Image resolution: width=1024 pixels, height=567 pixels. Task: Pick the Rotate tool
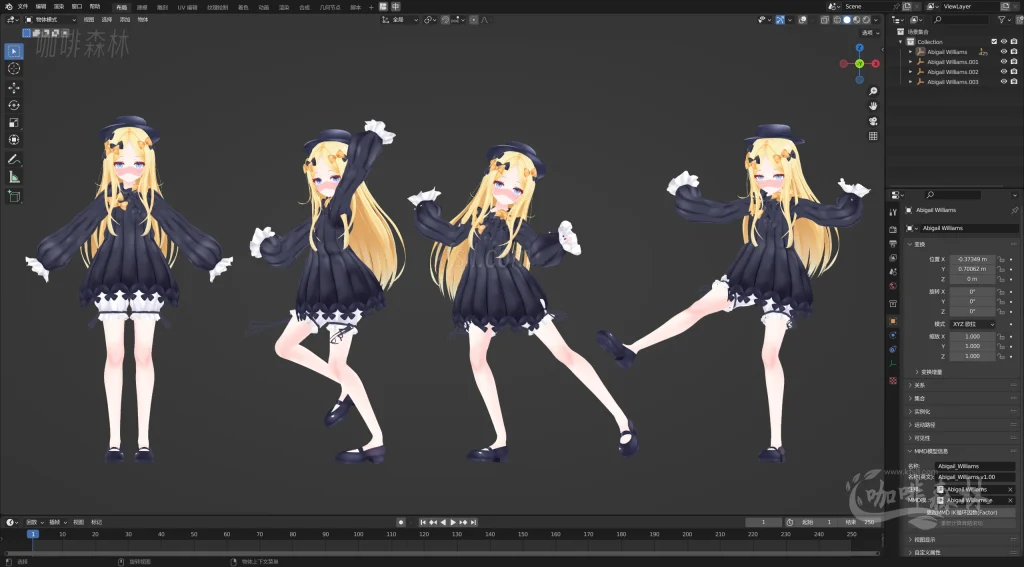pyautogui.click(x=14, y=105)
